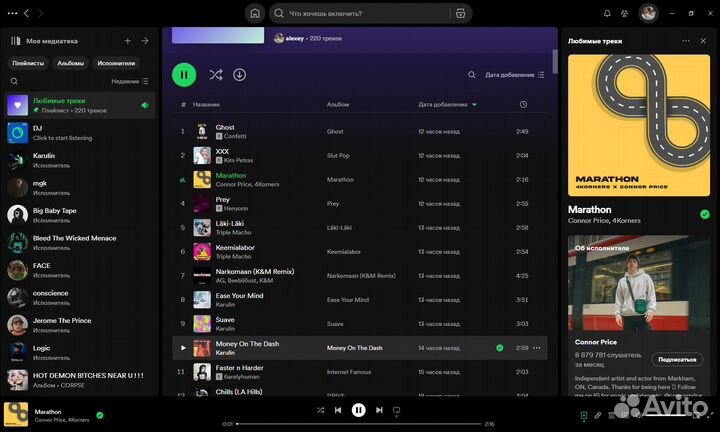This screenshot has width=720, height=432.
Task: Open the Об исполнителе artist card
Action: (639, 315)
